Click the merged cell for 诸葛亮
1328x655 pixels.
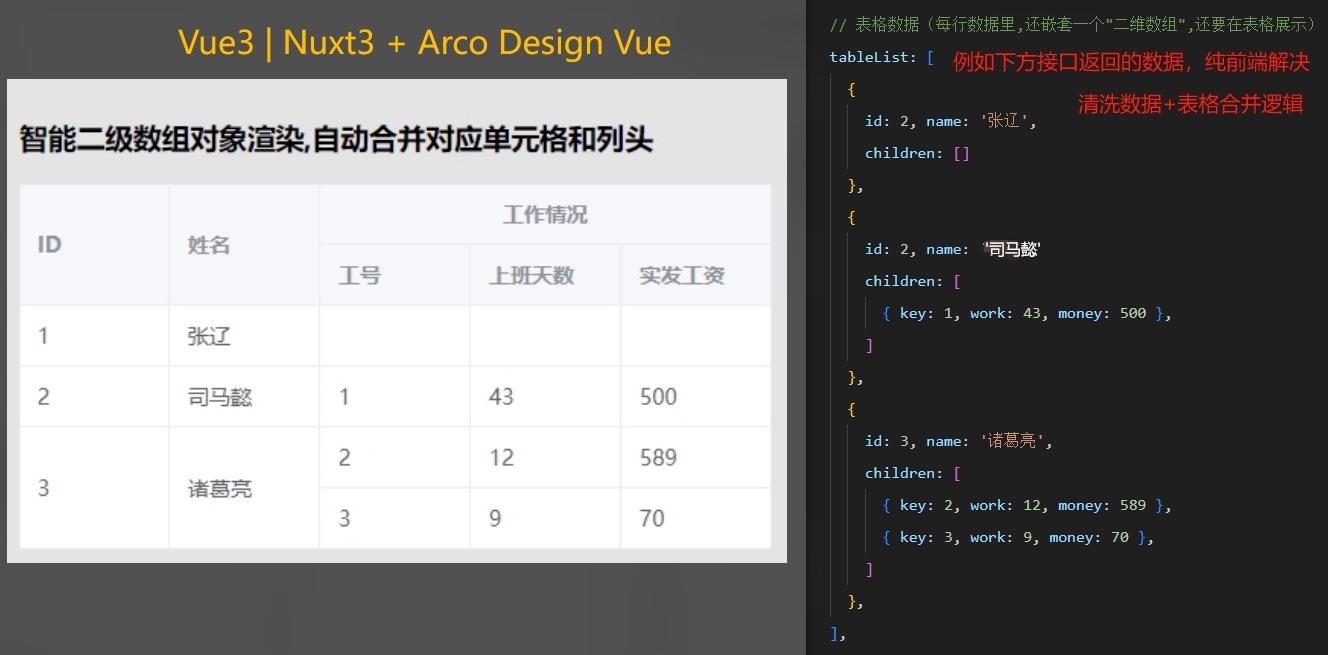218,487
